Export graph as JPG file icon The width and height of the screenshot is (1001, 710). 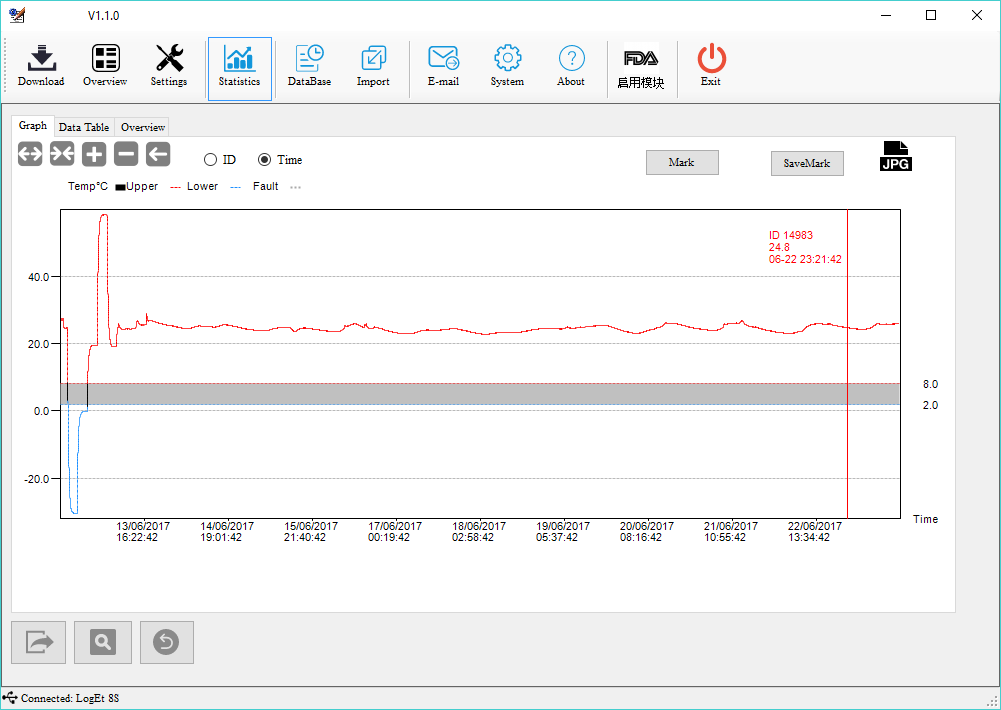pyautogui.click(x=895, y=156)
